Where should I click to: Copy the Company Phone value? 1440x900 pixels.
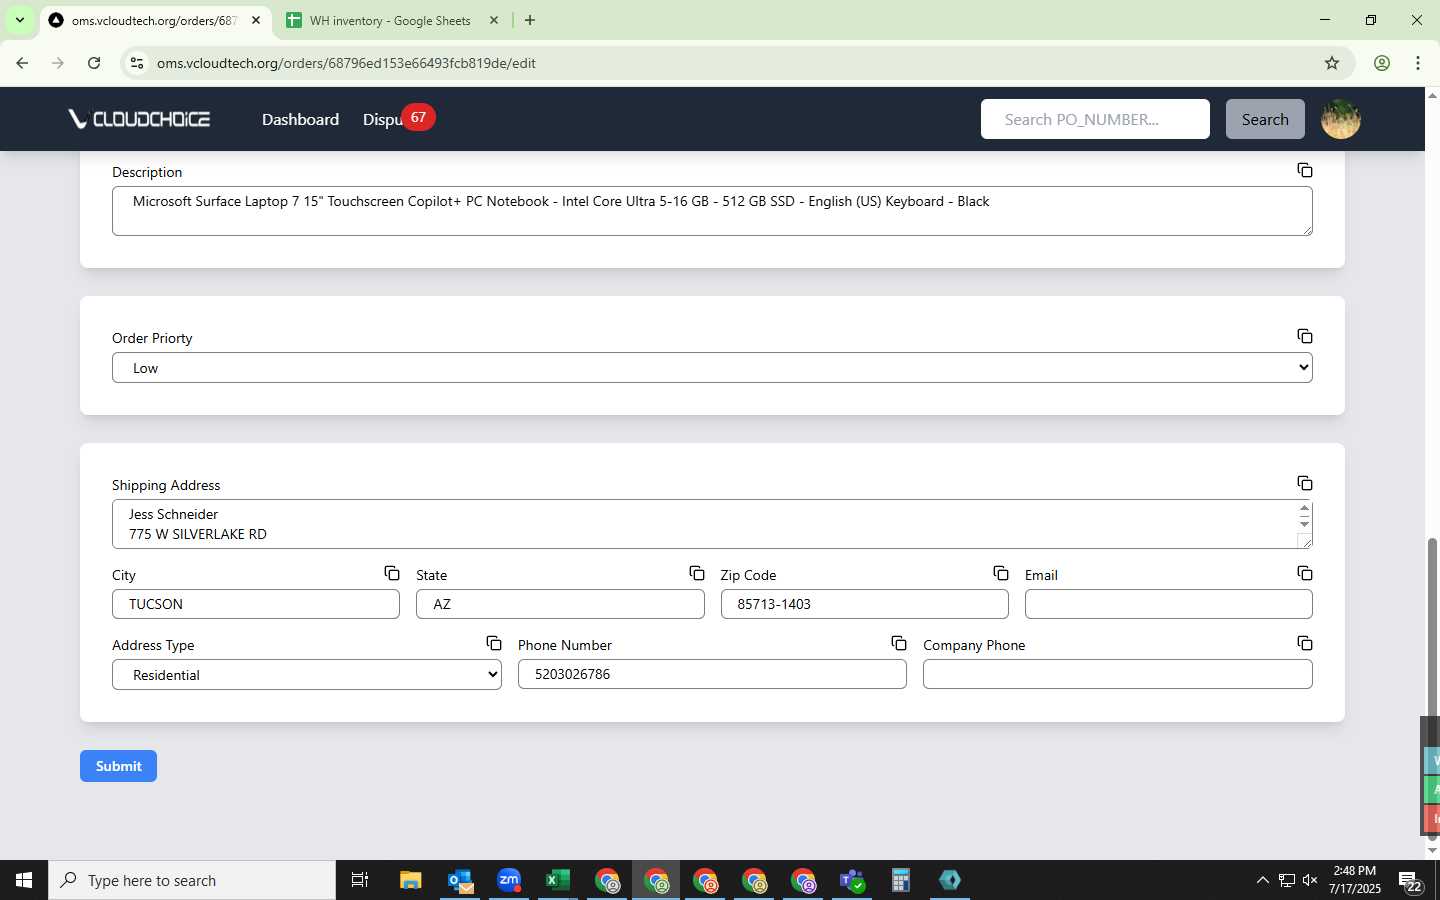(x=1305, y=644)
